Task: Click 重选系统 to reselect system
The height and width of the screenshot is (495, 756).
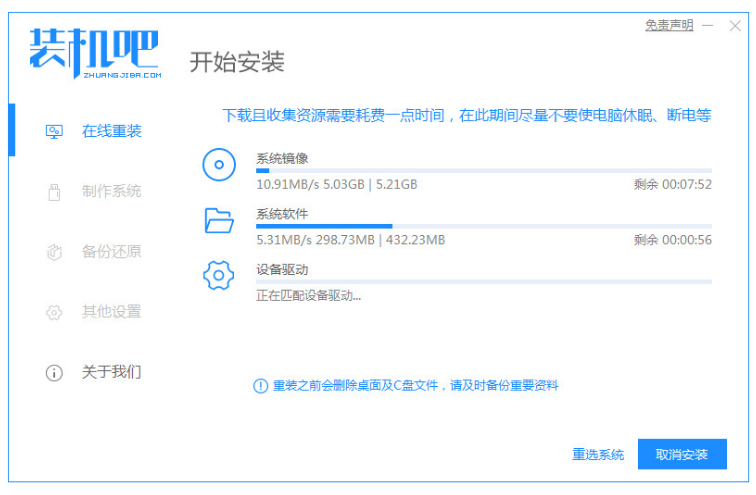Action: (x=598, y=454)
